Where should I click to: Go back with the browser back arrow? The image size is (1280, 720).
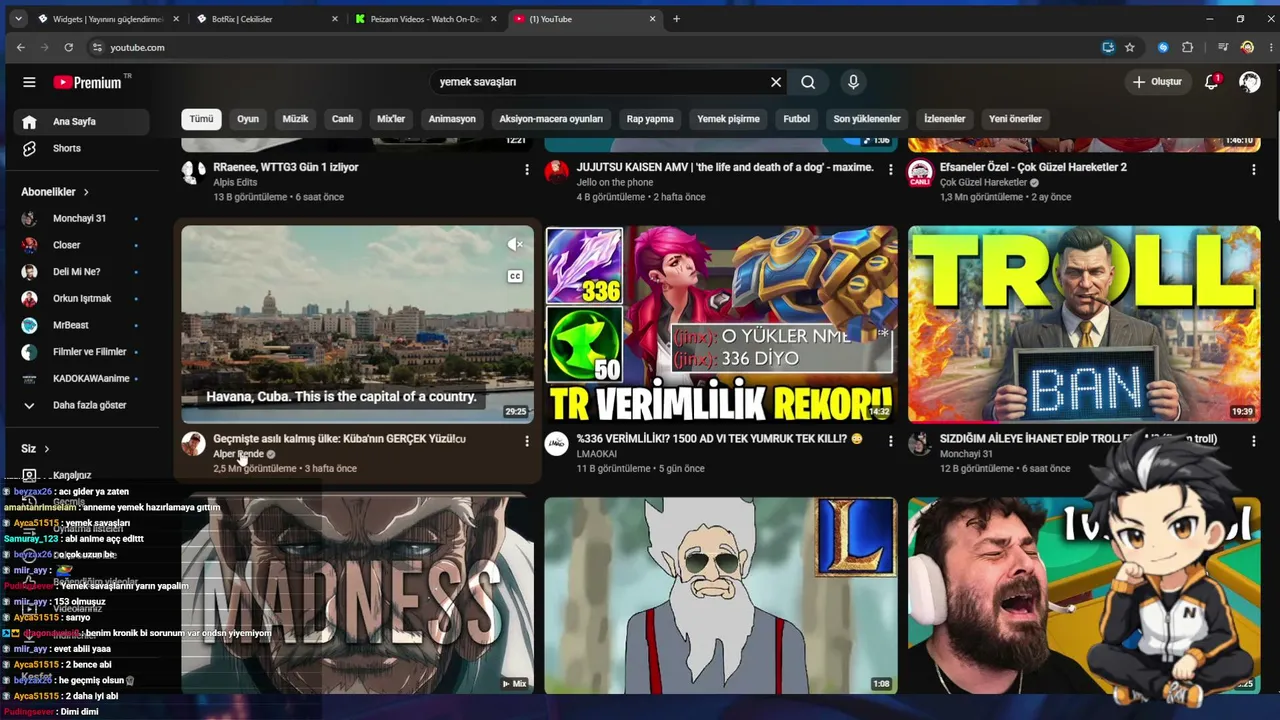coord(21,47)
